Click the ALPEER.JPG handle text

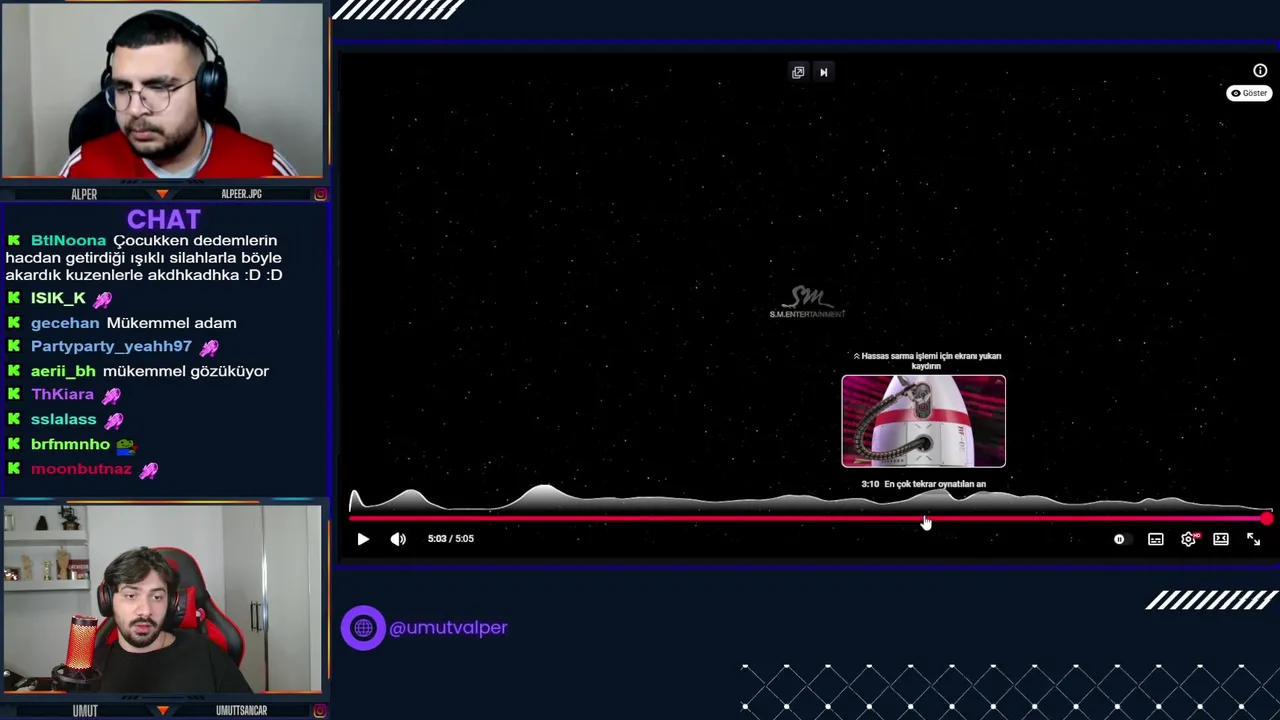pyautogui.click(x=241, y=194)
